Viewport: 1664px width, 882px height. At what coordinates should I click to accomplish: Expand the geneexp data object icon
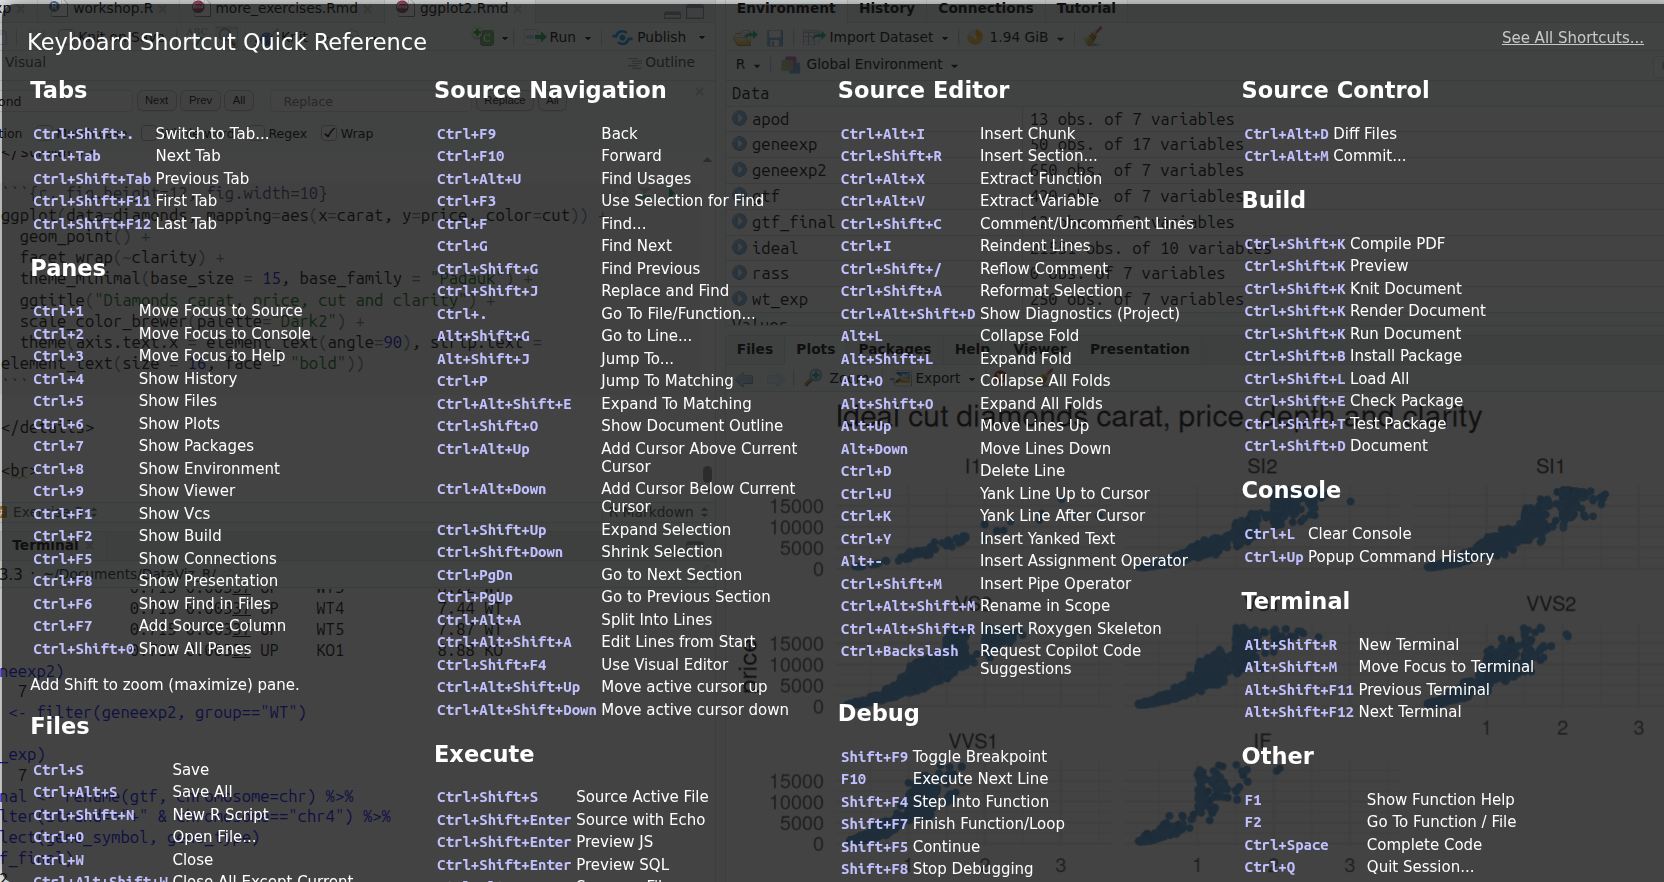(740, 144)
